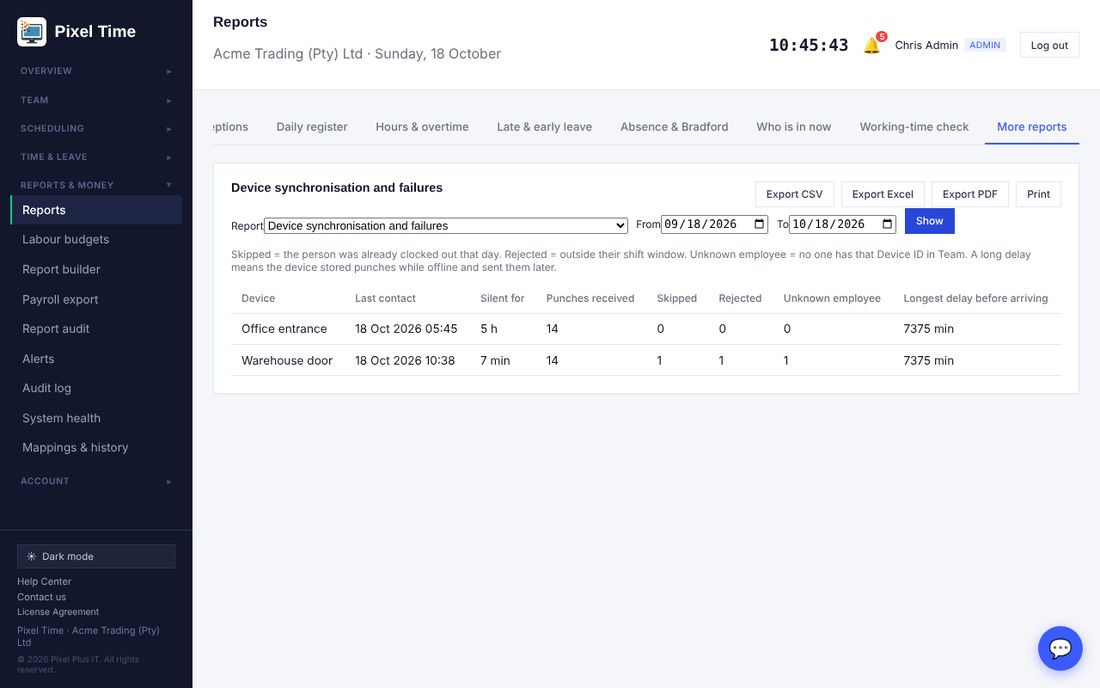The width and height of the screenshot is (1100, 688).
Task: Open the From date calendar picker icon
Action: (759, 224)
